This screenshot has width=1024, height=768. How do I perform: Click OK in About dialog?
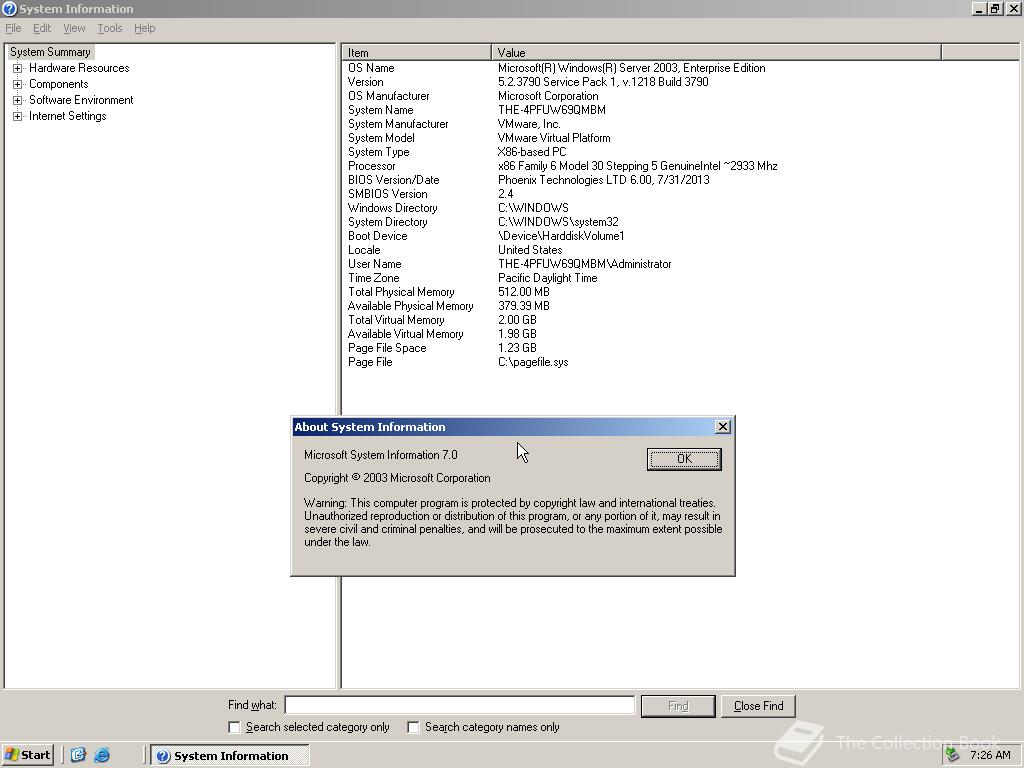click(x=684, y=458)
